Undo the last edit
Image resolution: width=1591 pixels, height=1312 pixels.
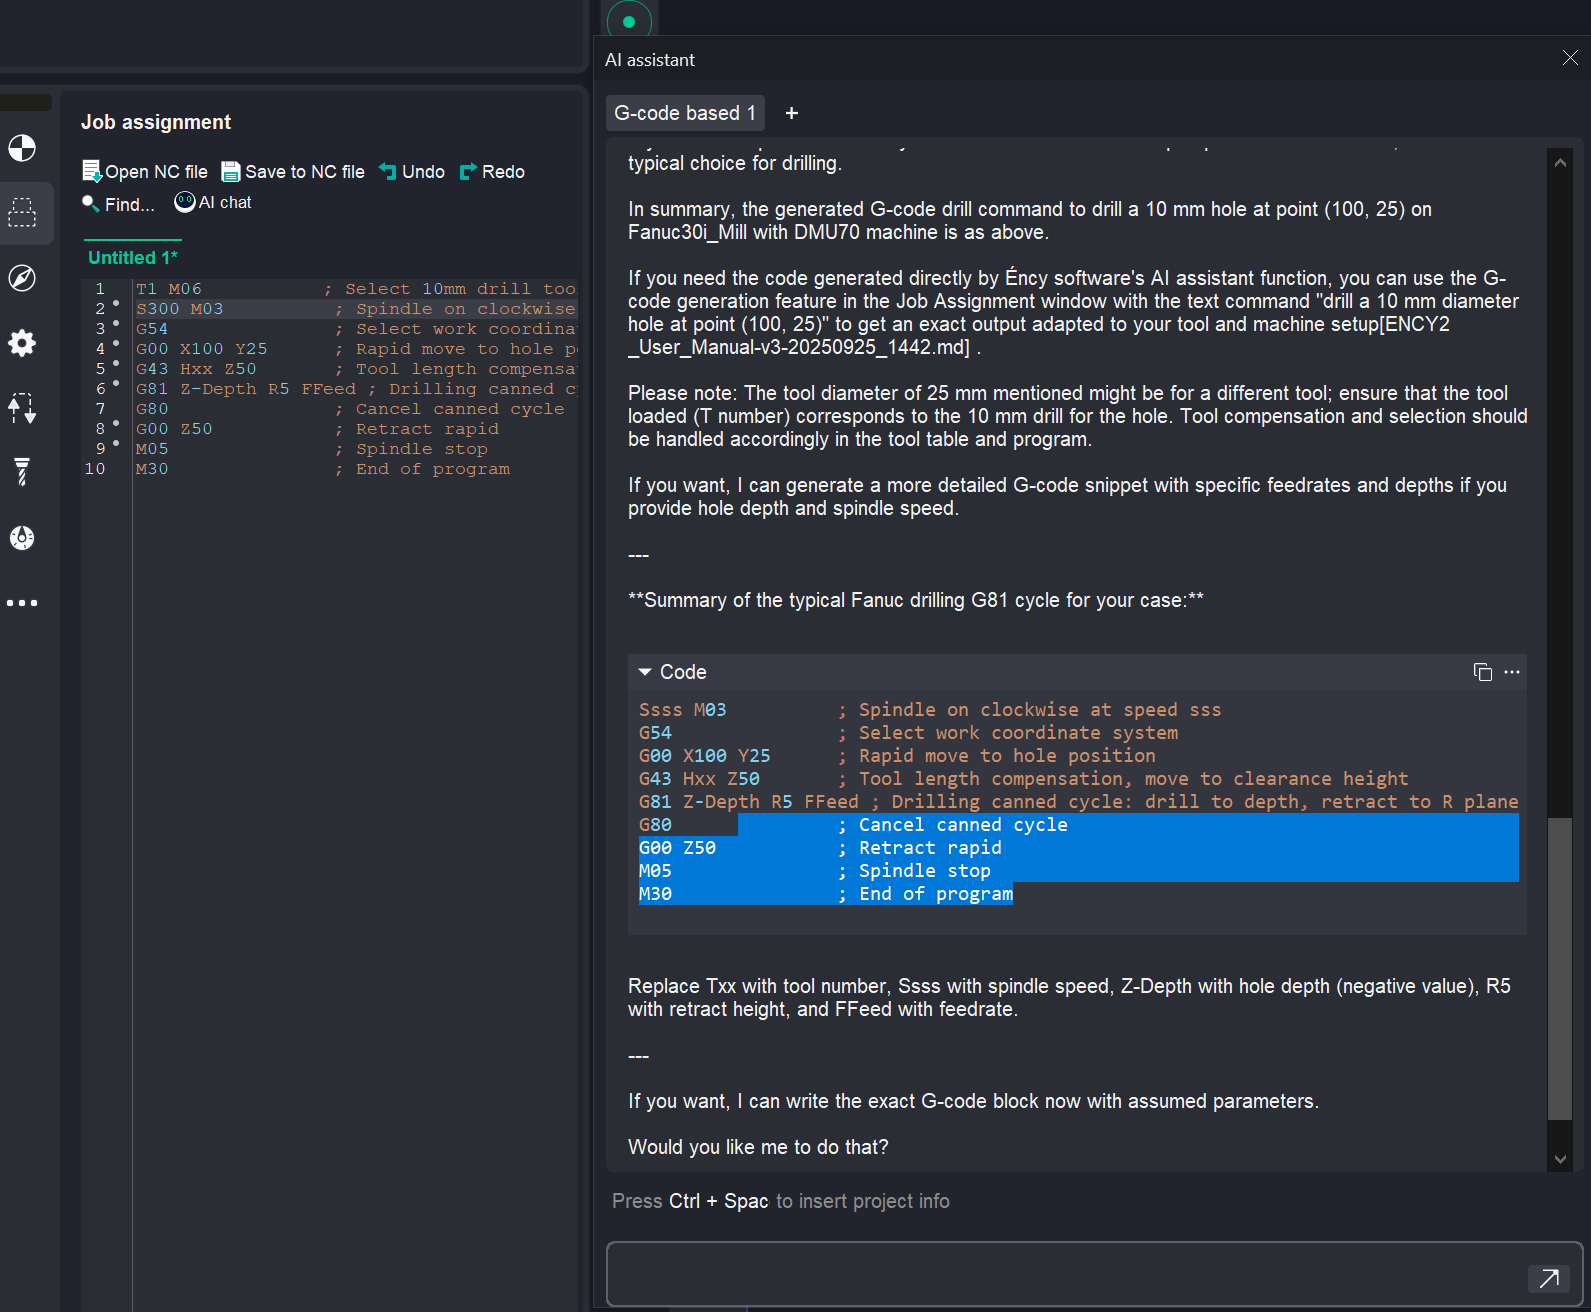click(412, 172)
